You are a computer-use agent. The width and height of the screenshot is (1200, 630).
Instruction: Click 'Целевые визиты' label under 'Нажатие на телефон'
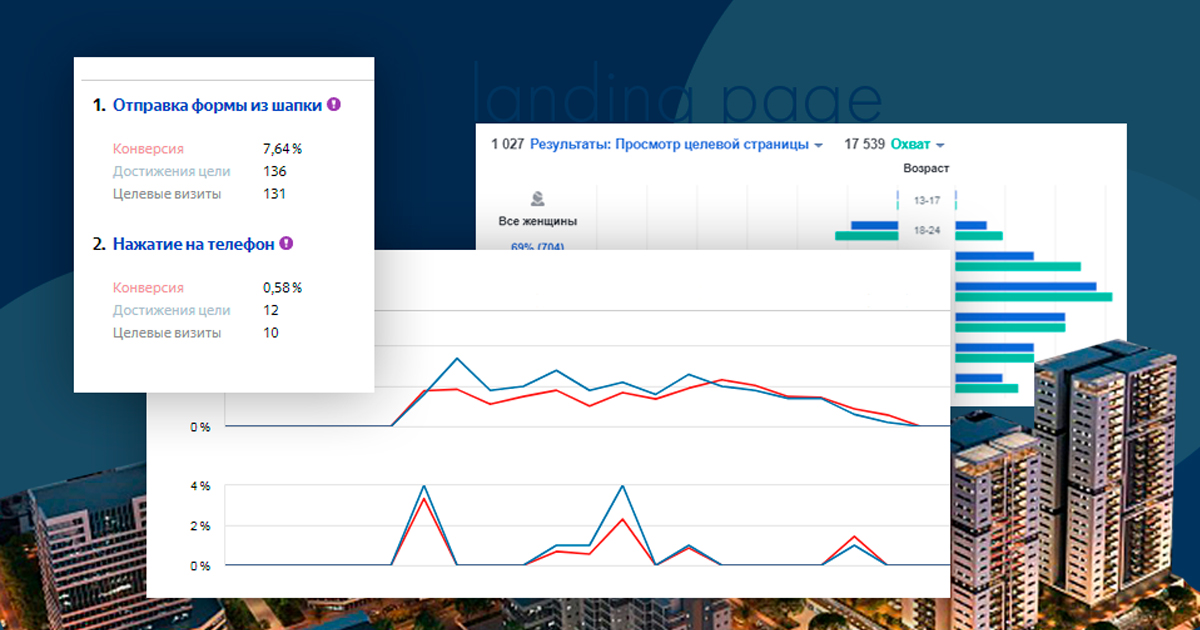click(x=167, y=333)
